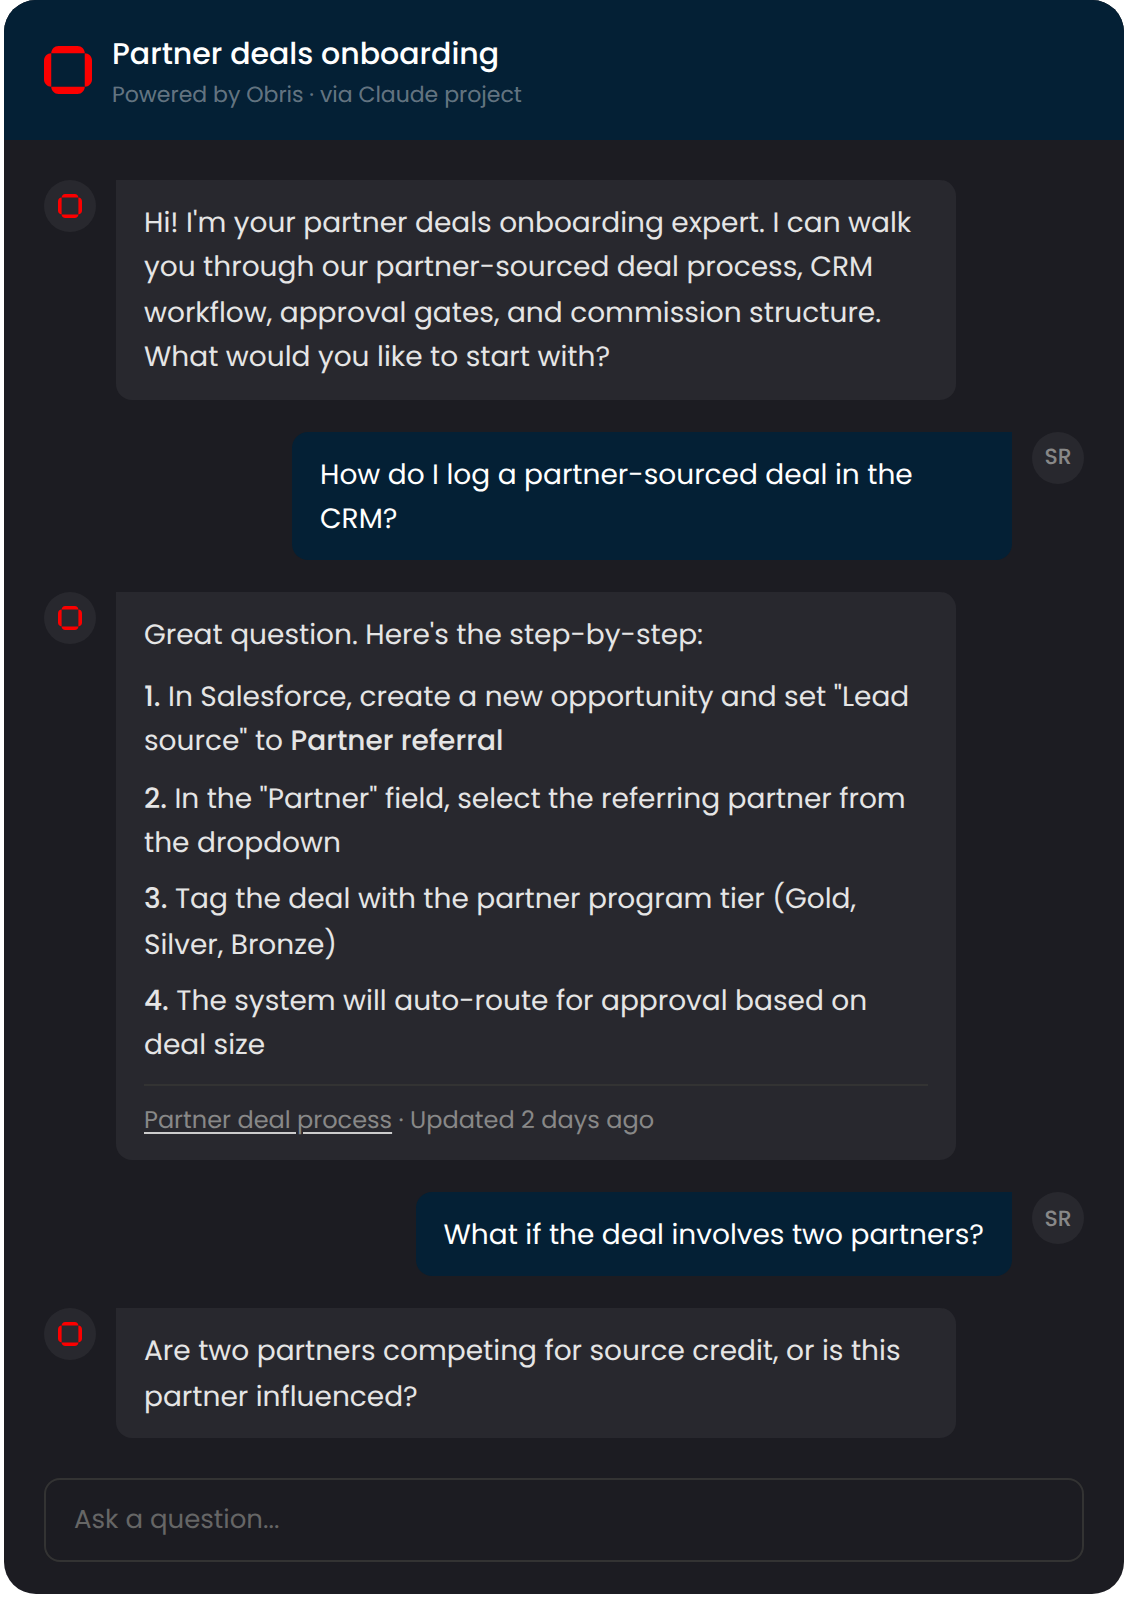Open the Partner deal process source link
This screenshot has width=1128, height=1602.
click(x=267, y=1119)
